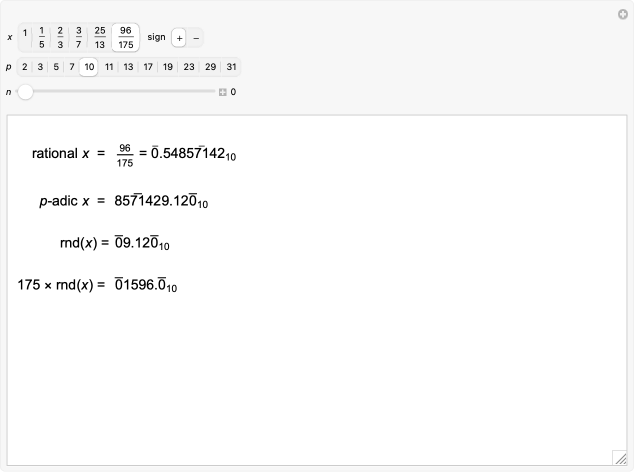This screenshot has height=473, width=634.
Task: Select x value 25/13
Action: coord(99,38)
